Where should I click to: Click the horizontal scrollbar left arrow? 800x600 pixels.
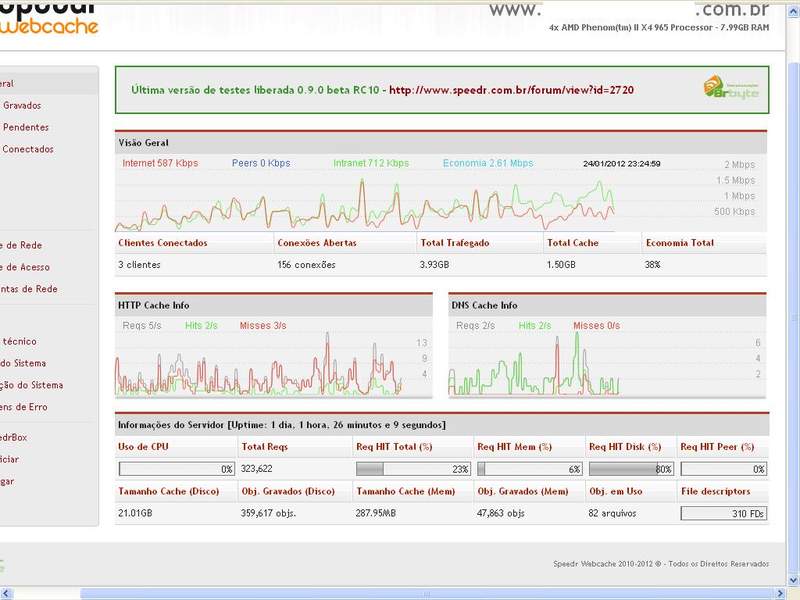[5, 594]
